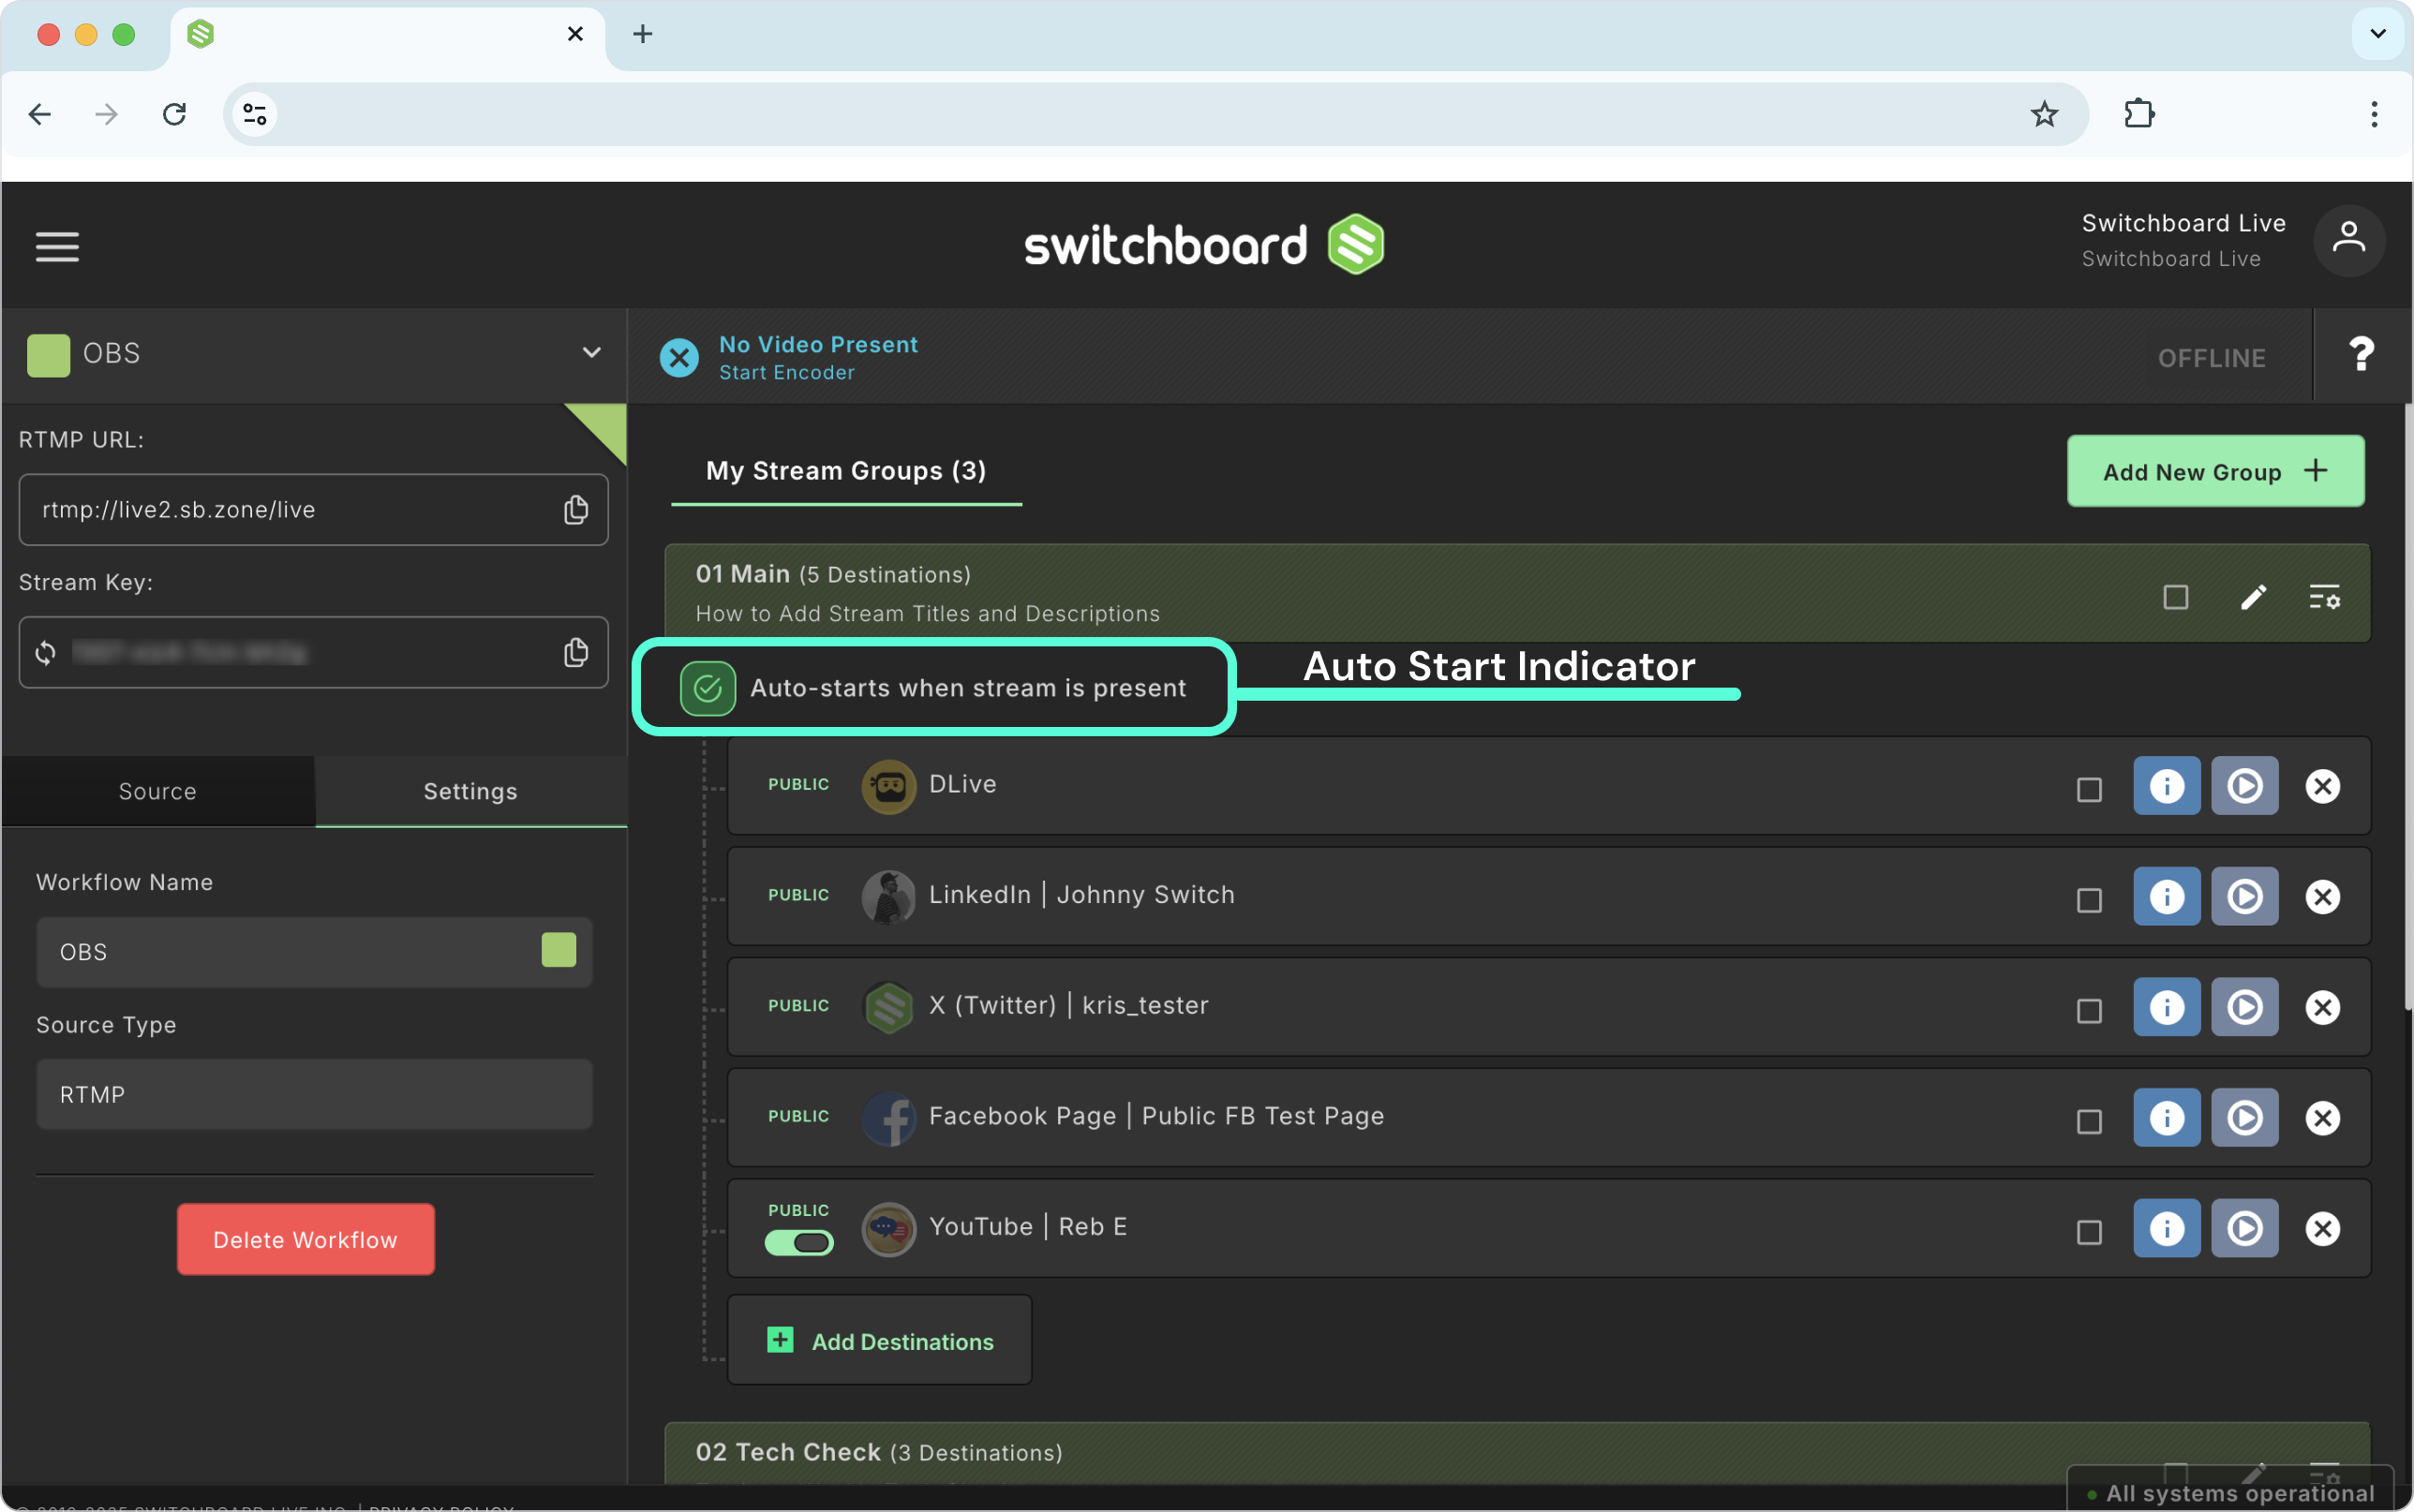The width and height of the screenshot is (2414, 1512).
Task: Click the Start Encoder link
Action: (787, 373)
